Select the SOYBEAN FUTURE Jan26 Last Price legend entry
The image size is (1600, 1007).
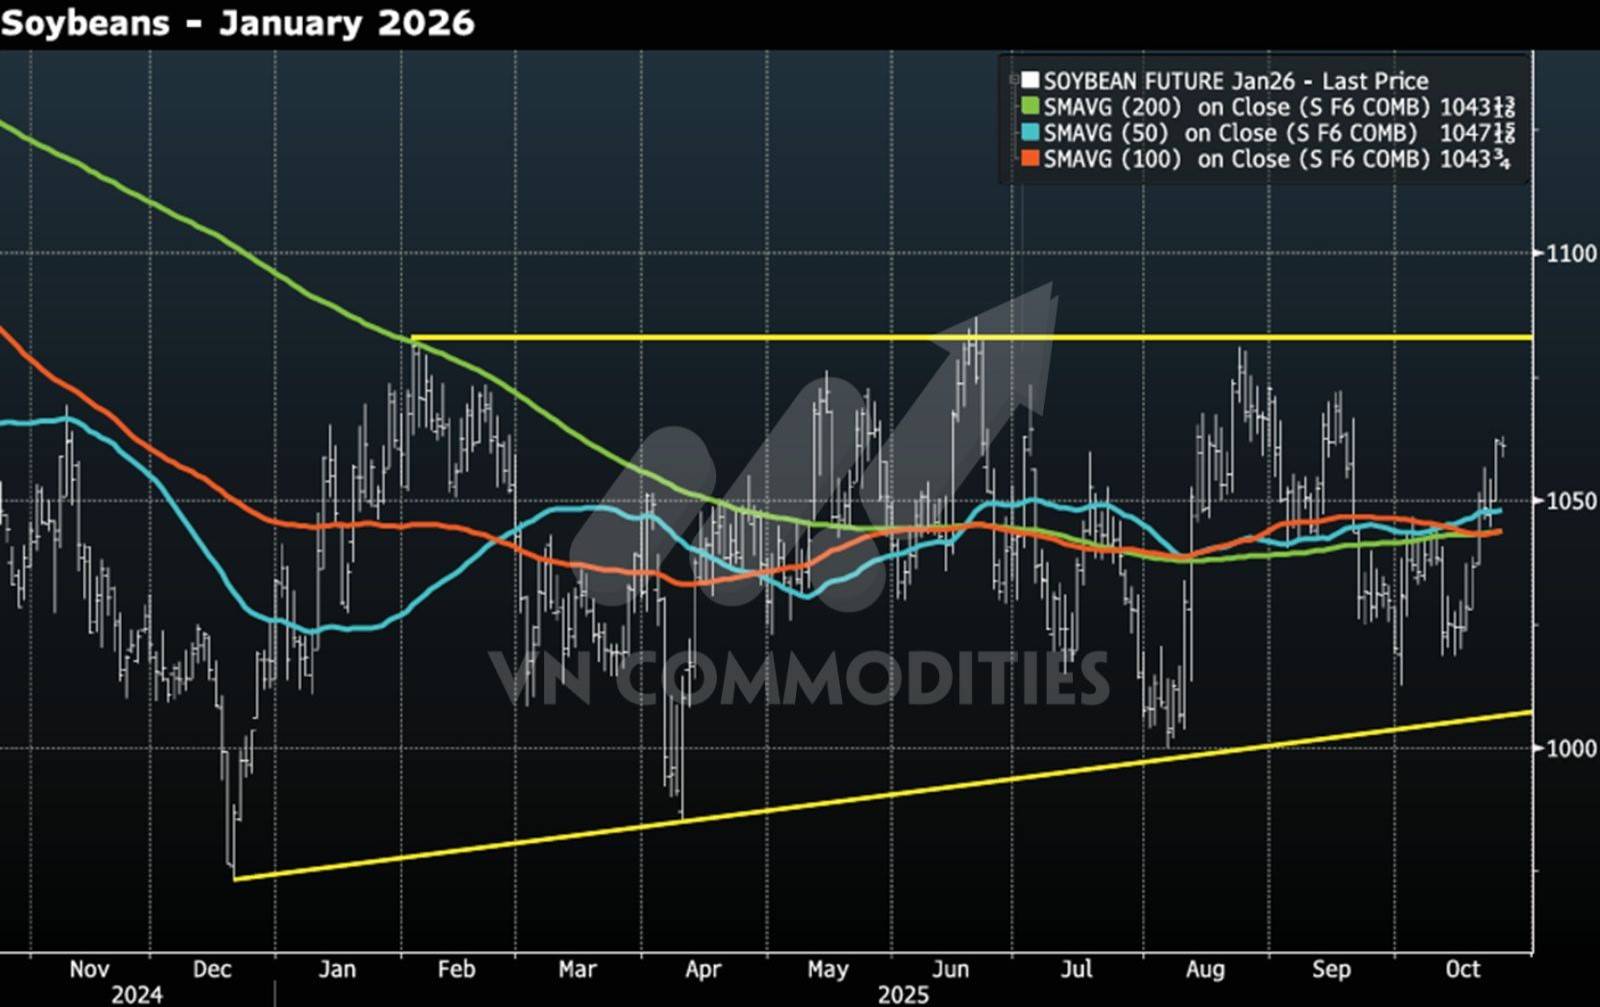[1236, 81]
